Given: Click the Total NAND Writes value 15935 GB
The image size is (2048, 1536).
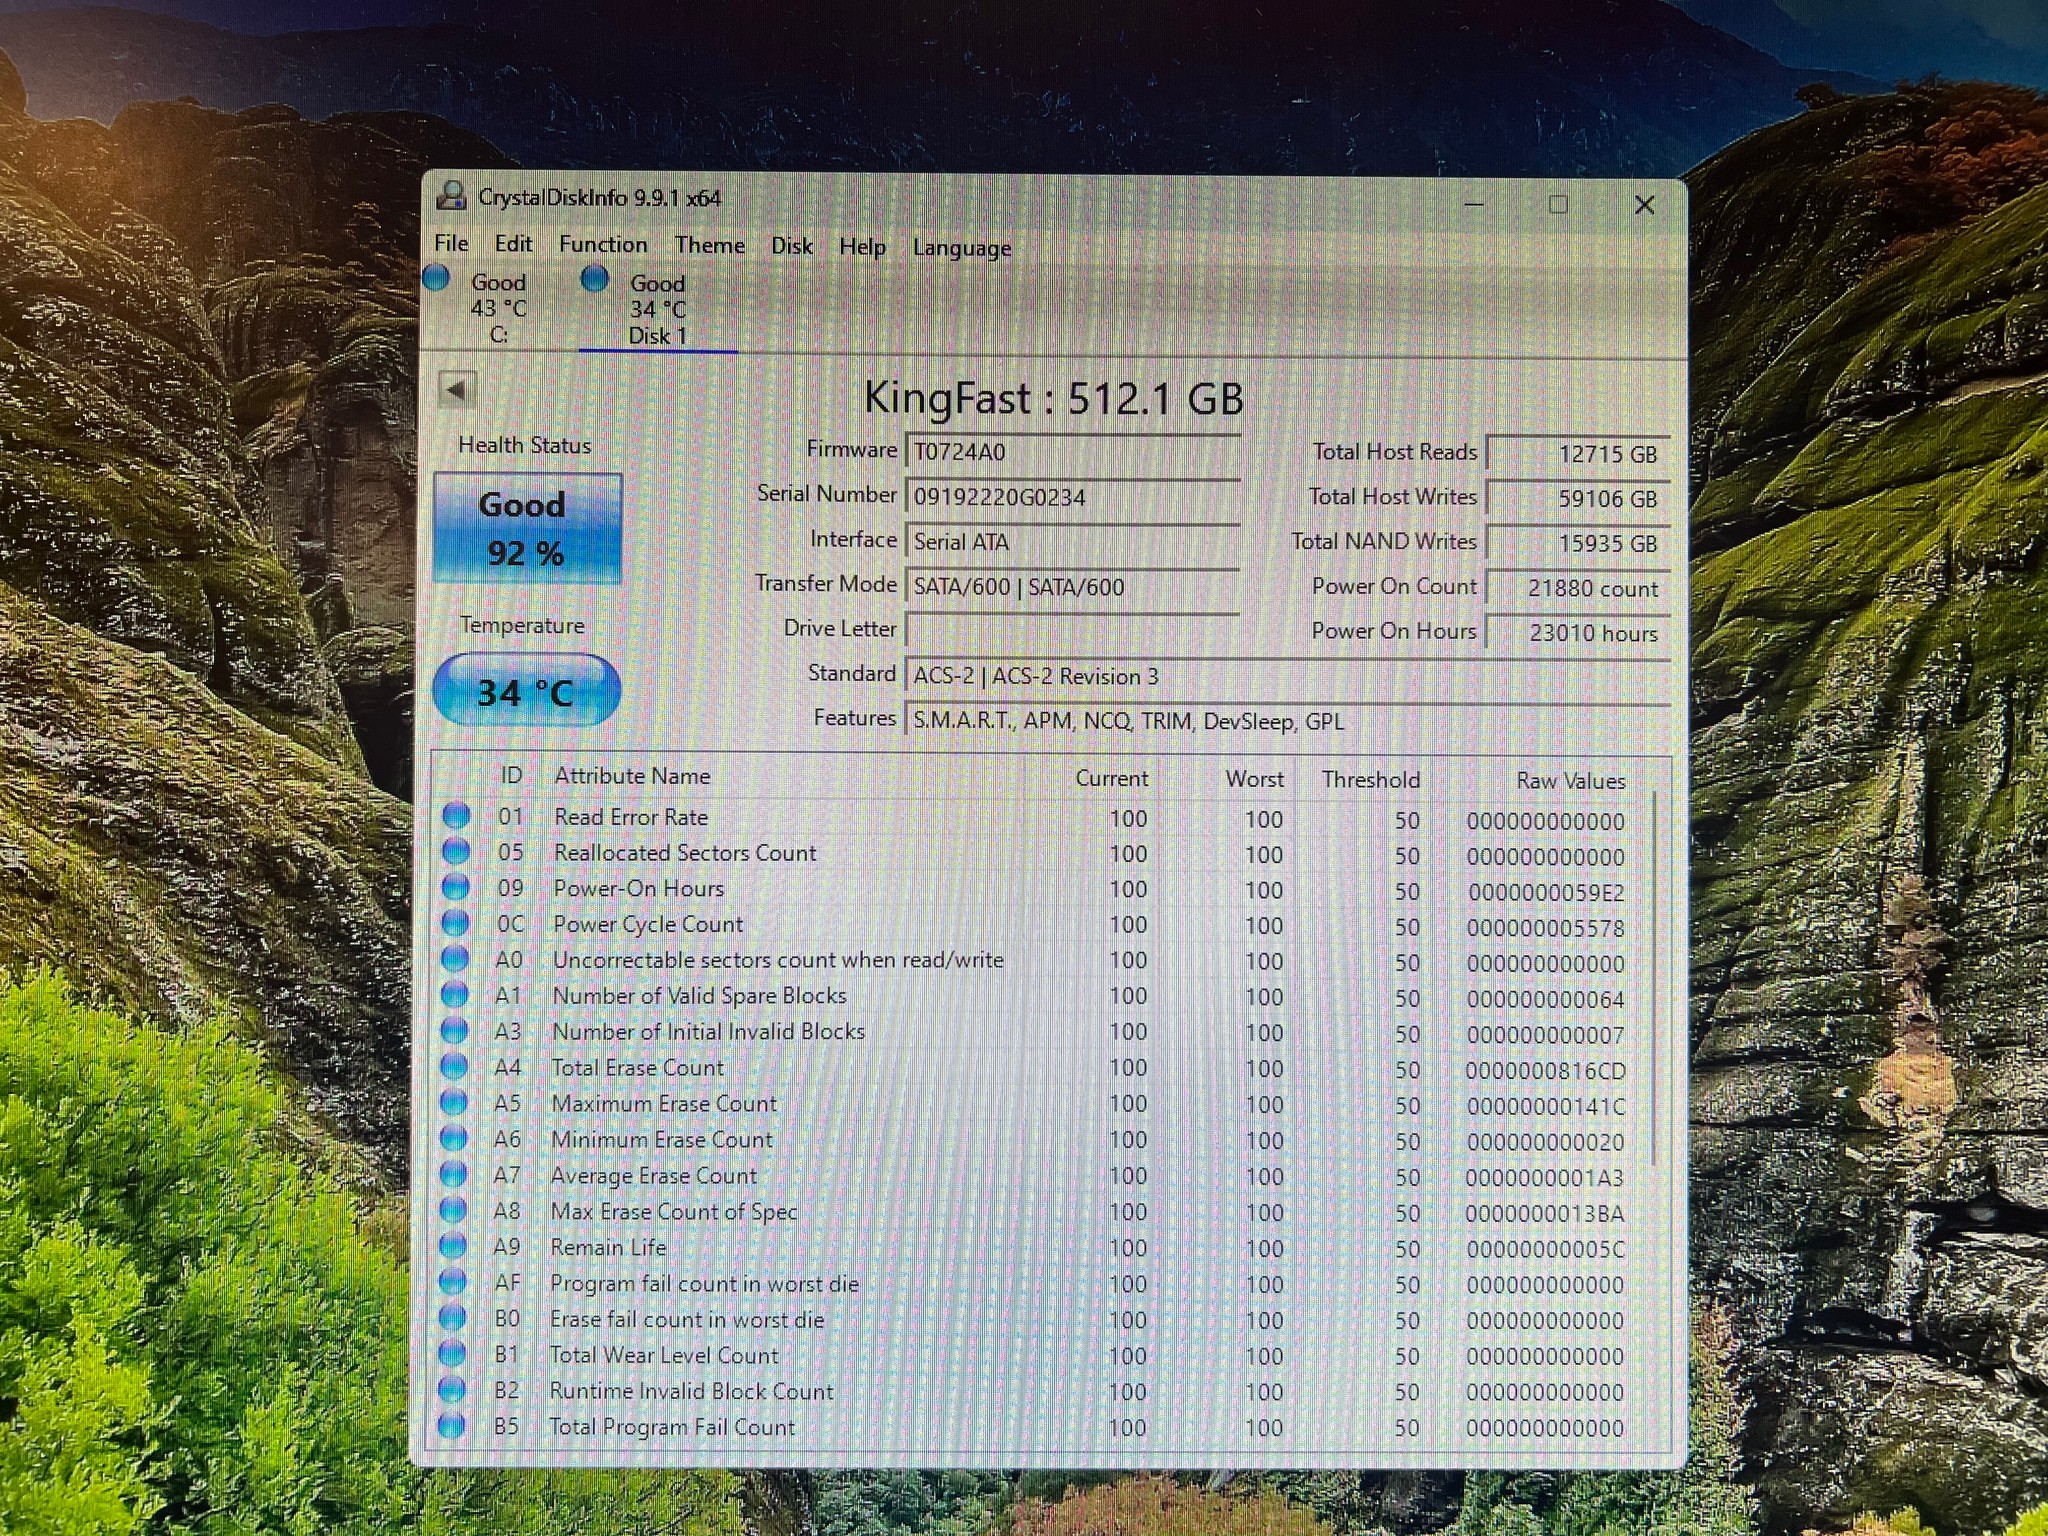Looking at the screenshot, I should tap(1579, 543).
